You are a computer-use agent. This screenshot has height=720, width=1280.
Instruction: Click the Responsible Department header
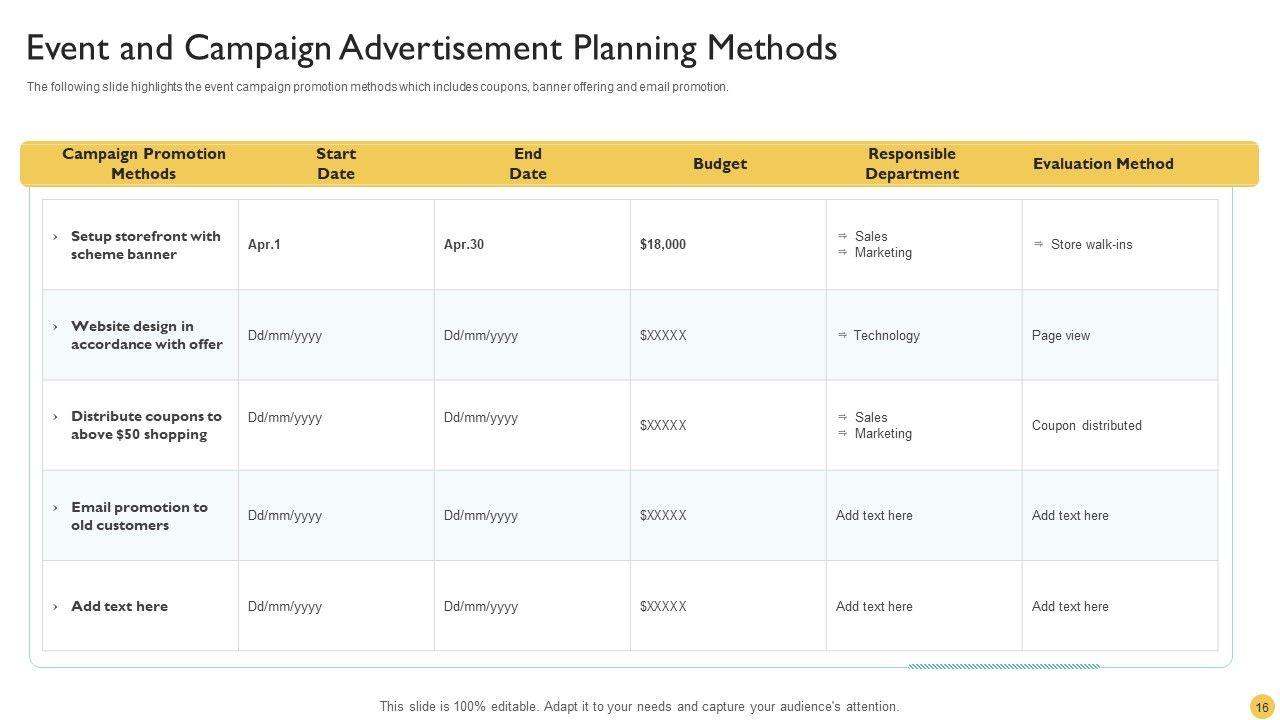tap(911, 163)
